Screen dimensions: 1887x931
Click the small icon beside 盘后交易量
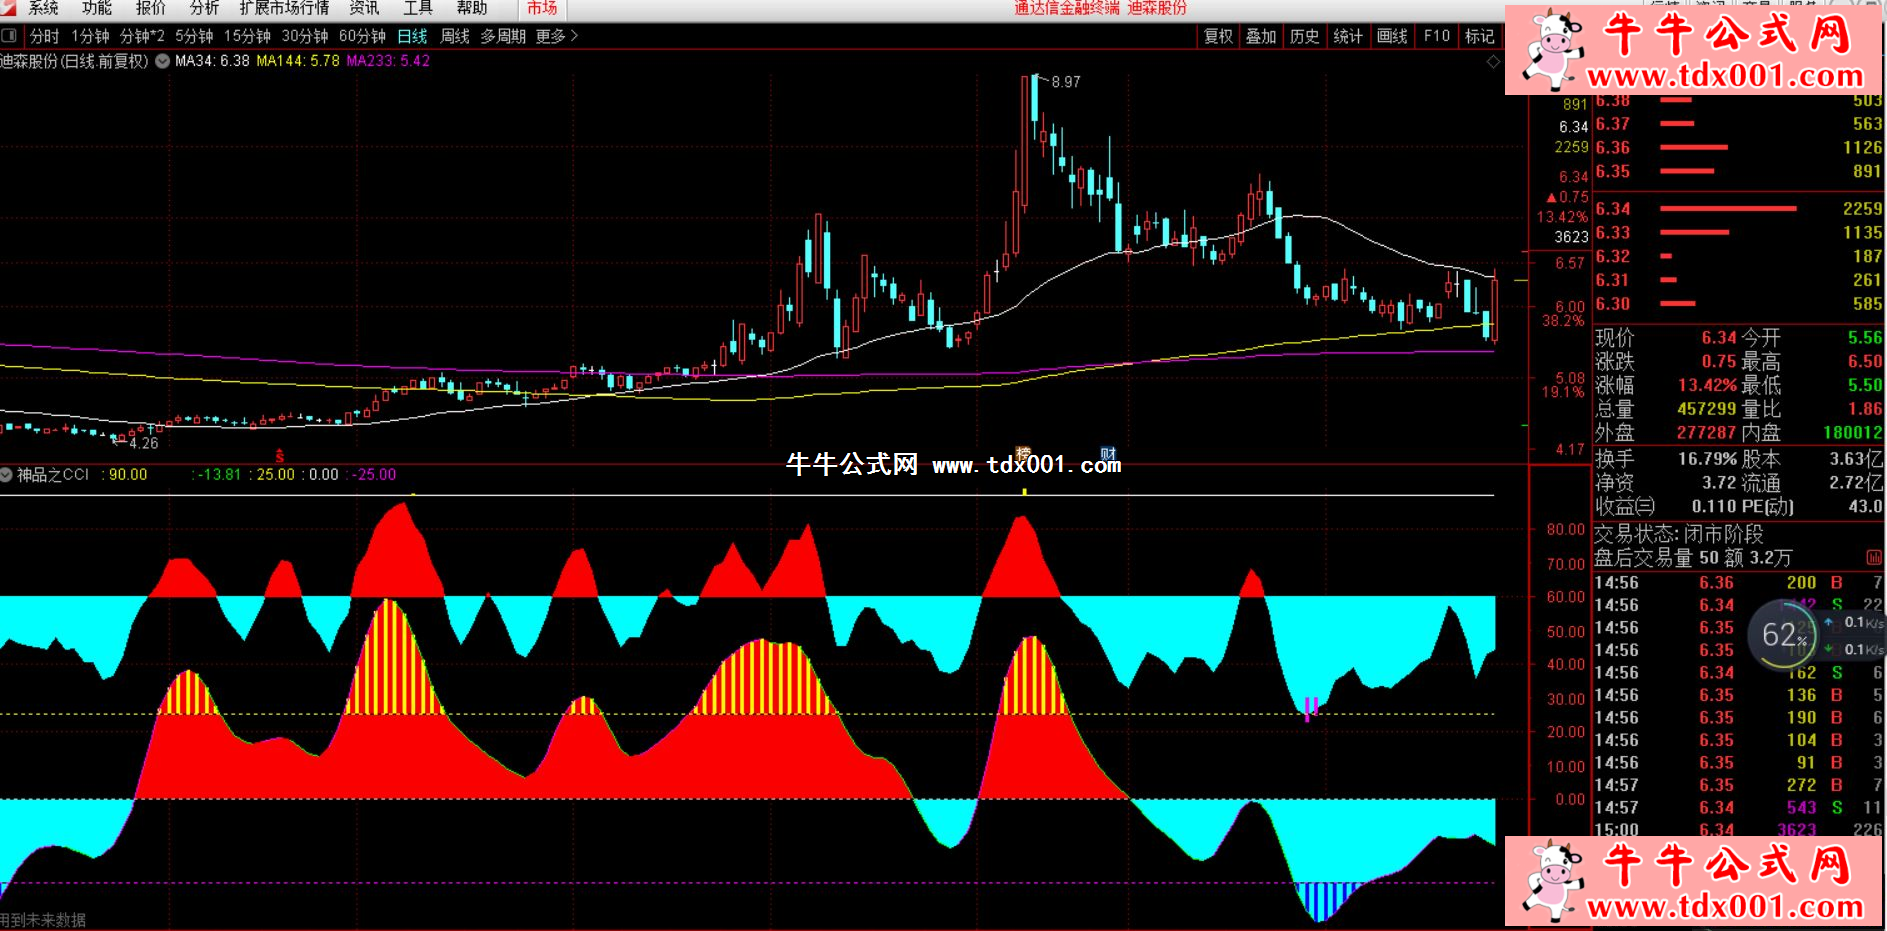(1873, 557)
